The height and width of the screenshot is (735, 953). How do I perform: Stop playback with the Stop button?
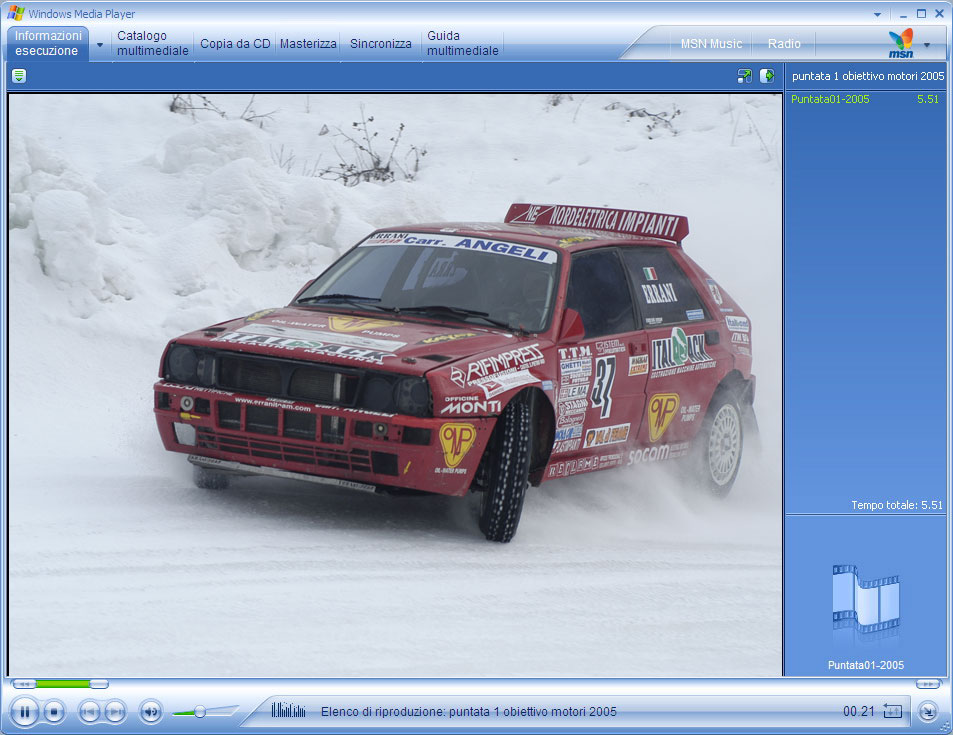[54, 711]
